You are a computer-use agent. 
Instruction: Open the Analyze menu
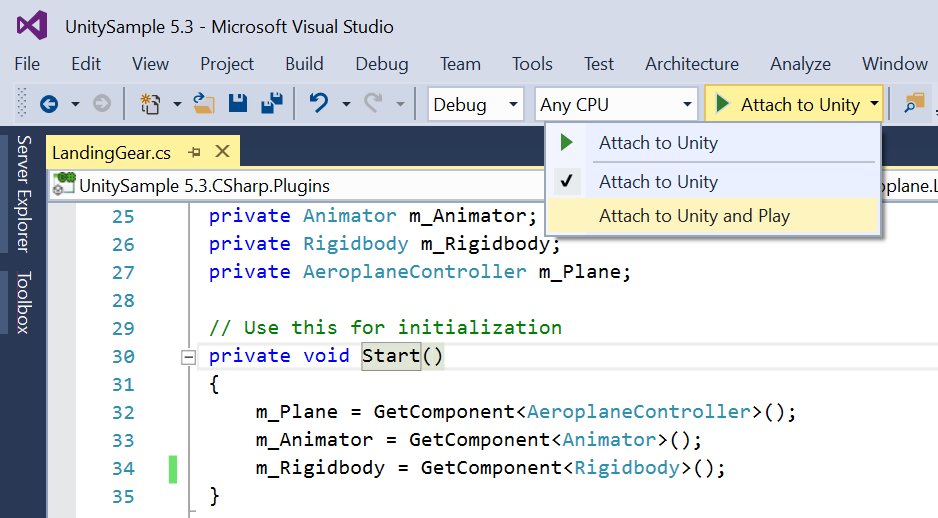coord(800,64)
